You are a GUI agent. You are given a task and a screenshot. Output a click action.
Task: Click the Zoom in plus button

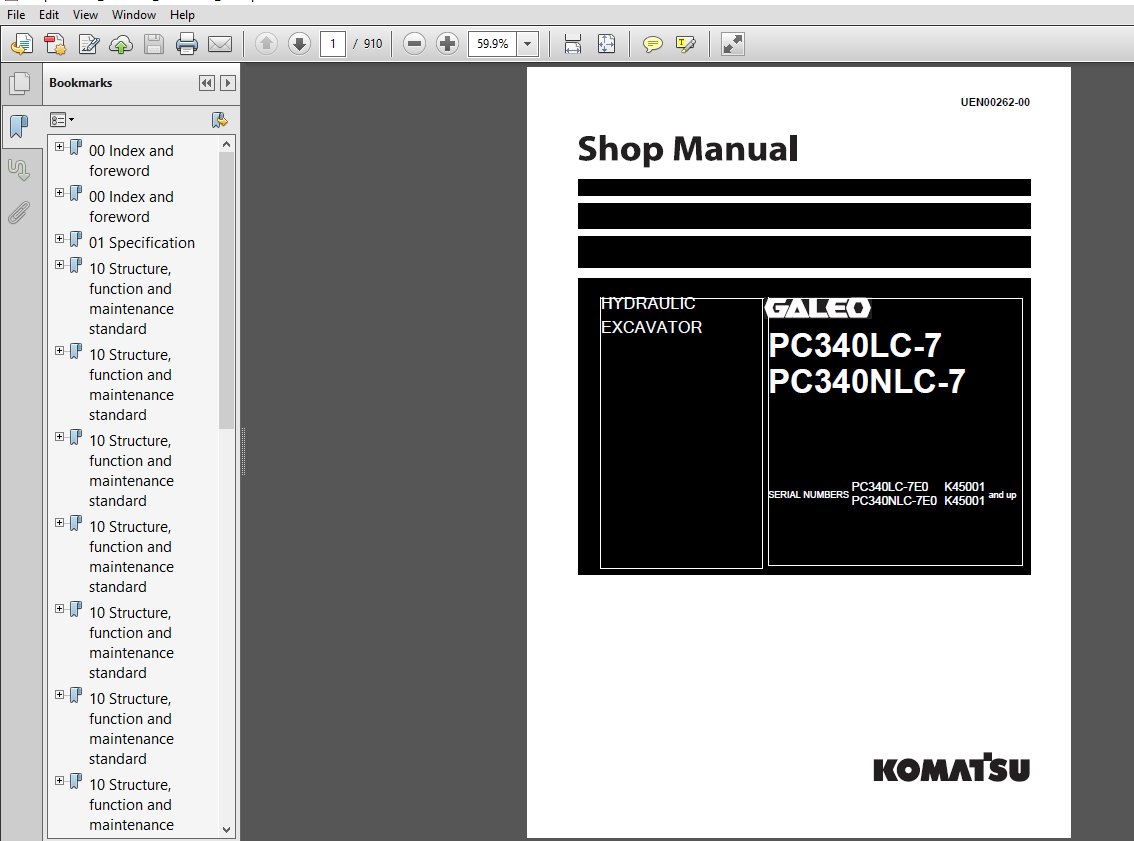click(x=448, y=44)
